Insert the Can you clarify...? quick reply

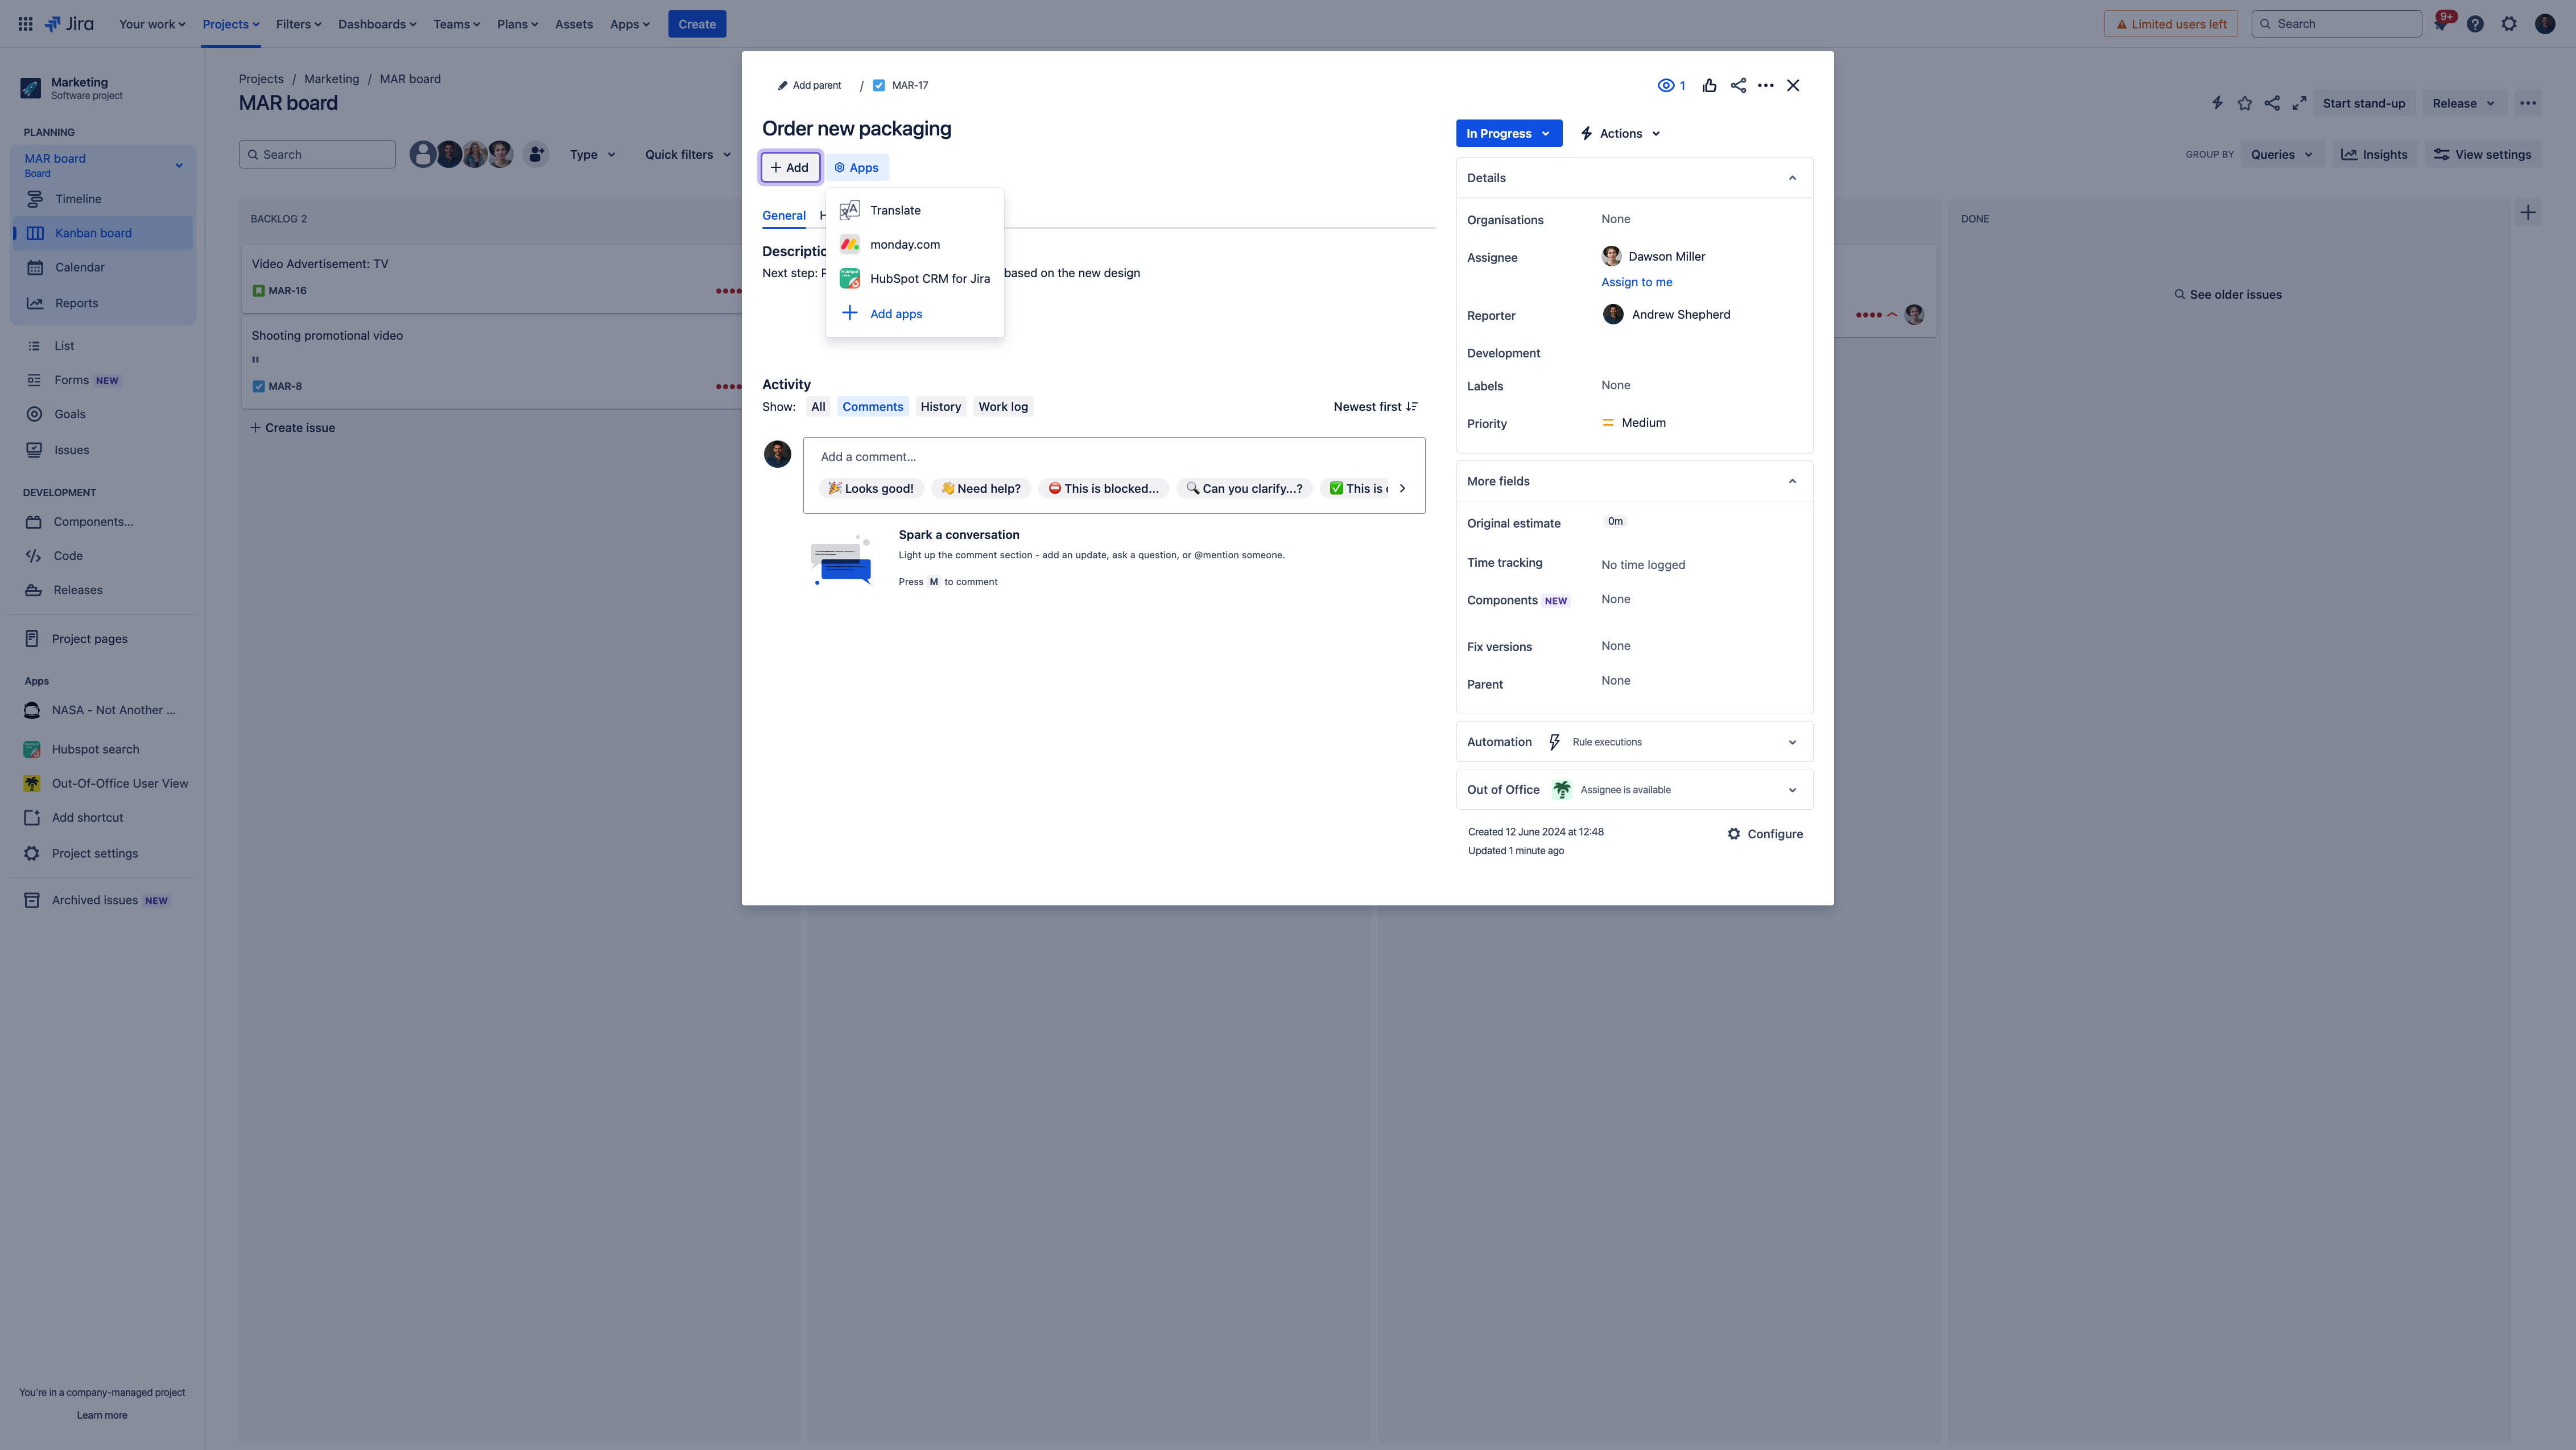pos(1244,489)
